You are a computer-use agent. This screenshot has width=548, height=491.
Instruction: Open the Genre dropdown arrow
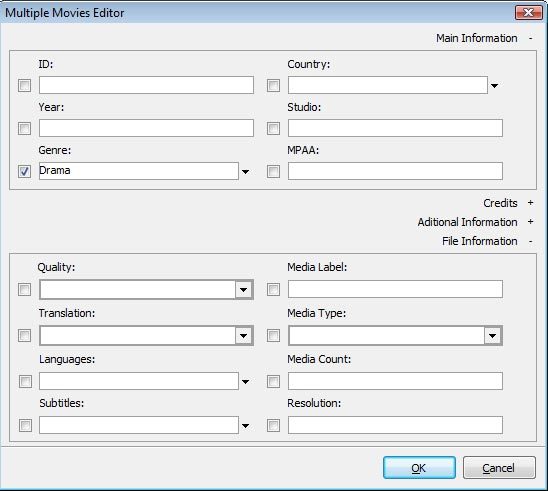[246, 172]
